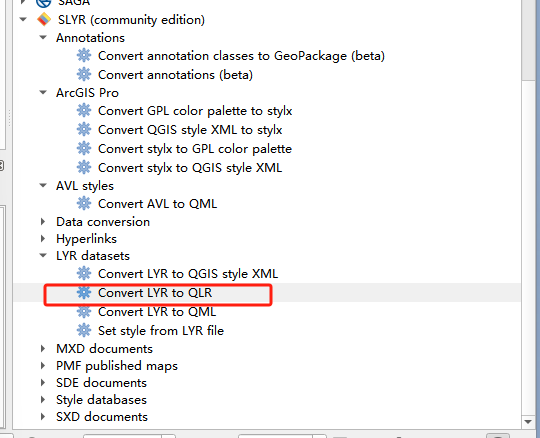Select Convert LYR to QGIS style XML
Image resolution: width=540 pixels, height=438 pixels.
(188, 274)
